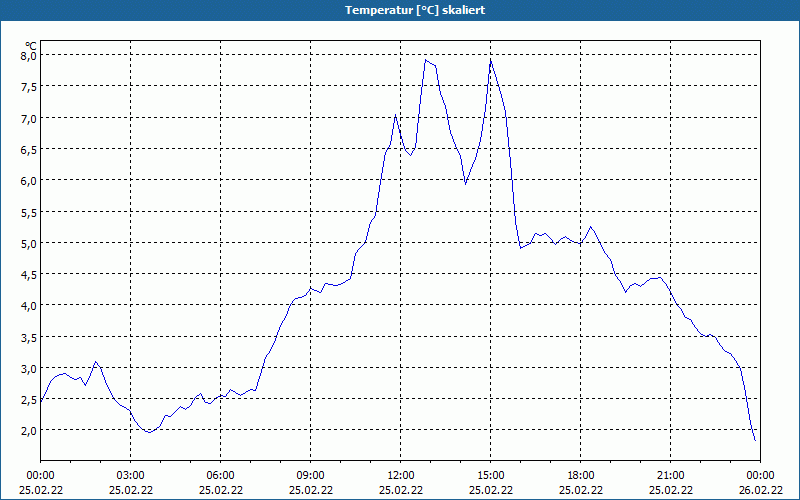Click the 03:00 time axis label
800x500 pixels.
(131, 476)
